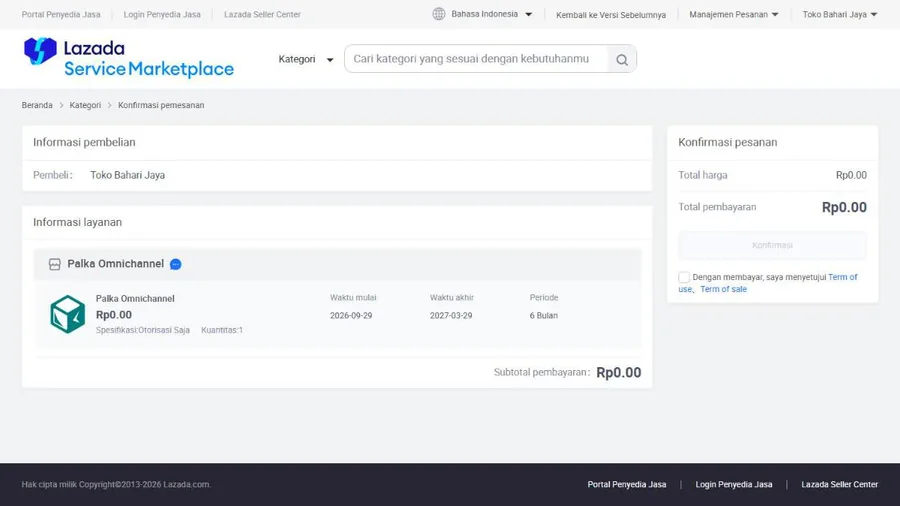
Task: Click the category search input field
Action: coord(476,59)
